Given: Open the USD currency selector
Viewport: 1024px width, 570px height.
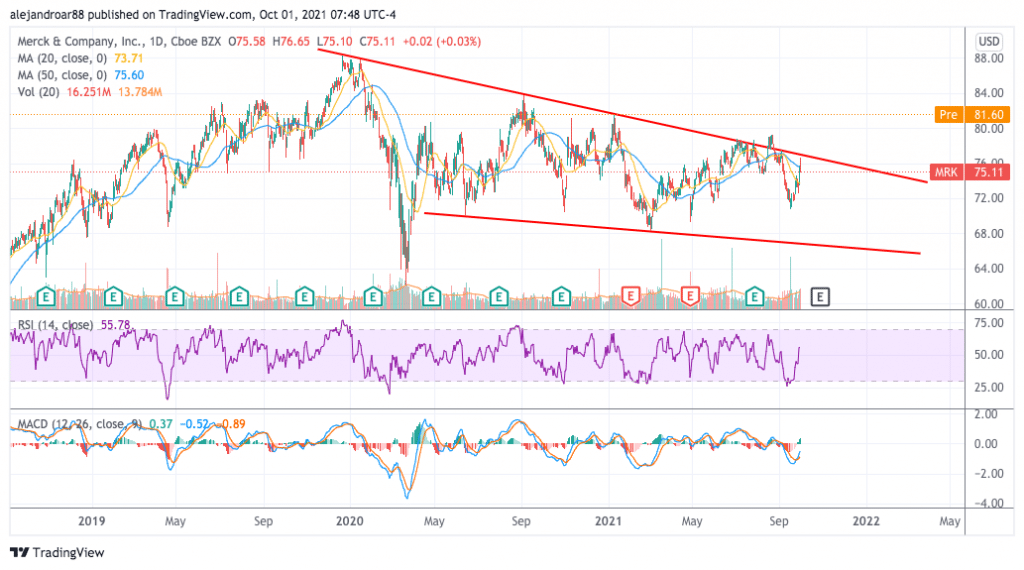Looking at the screenshot, I should (988, 42).
